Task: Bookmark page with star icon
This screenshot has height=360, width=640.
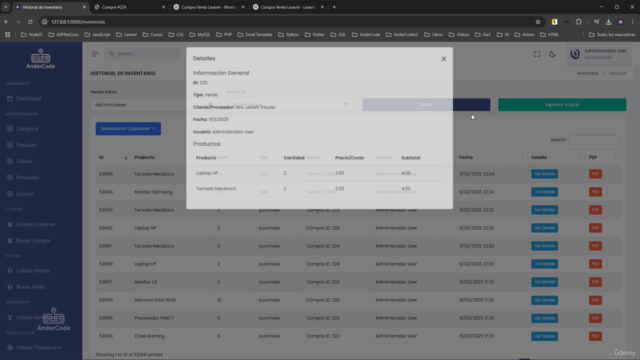Action: click(x=538, y=22)
